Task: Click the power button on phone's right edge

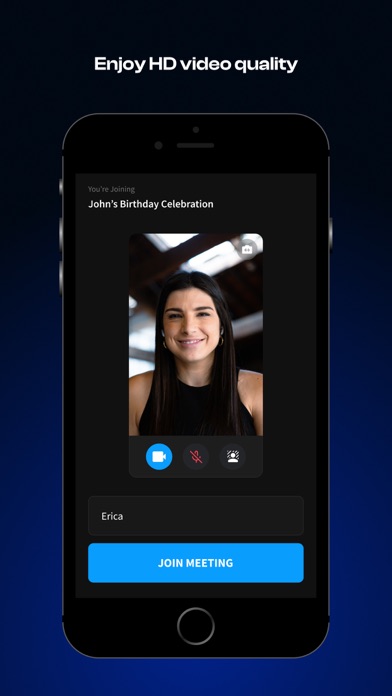Action: pyautogui.click(x=330, y=233)
